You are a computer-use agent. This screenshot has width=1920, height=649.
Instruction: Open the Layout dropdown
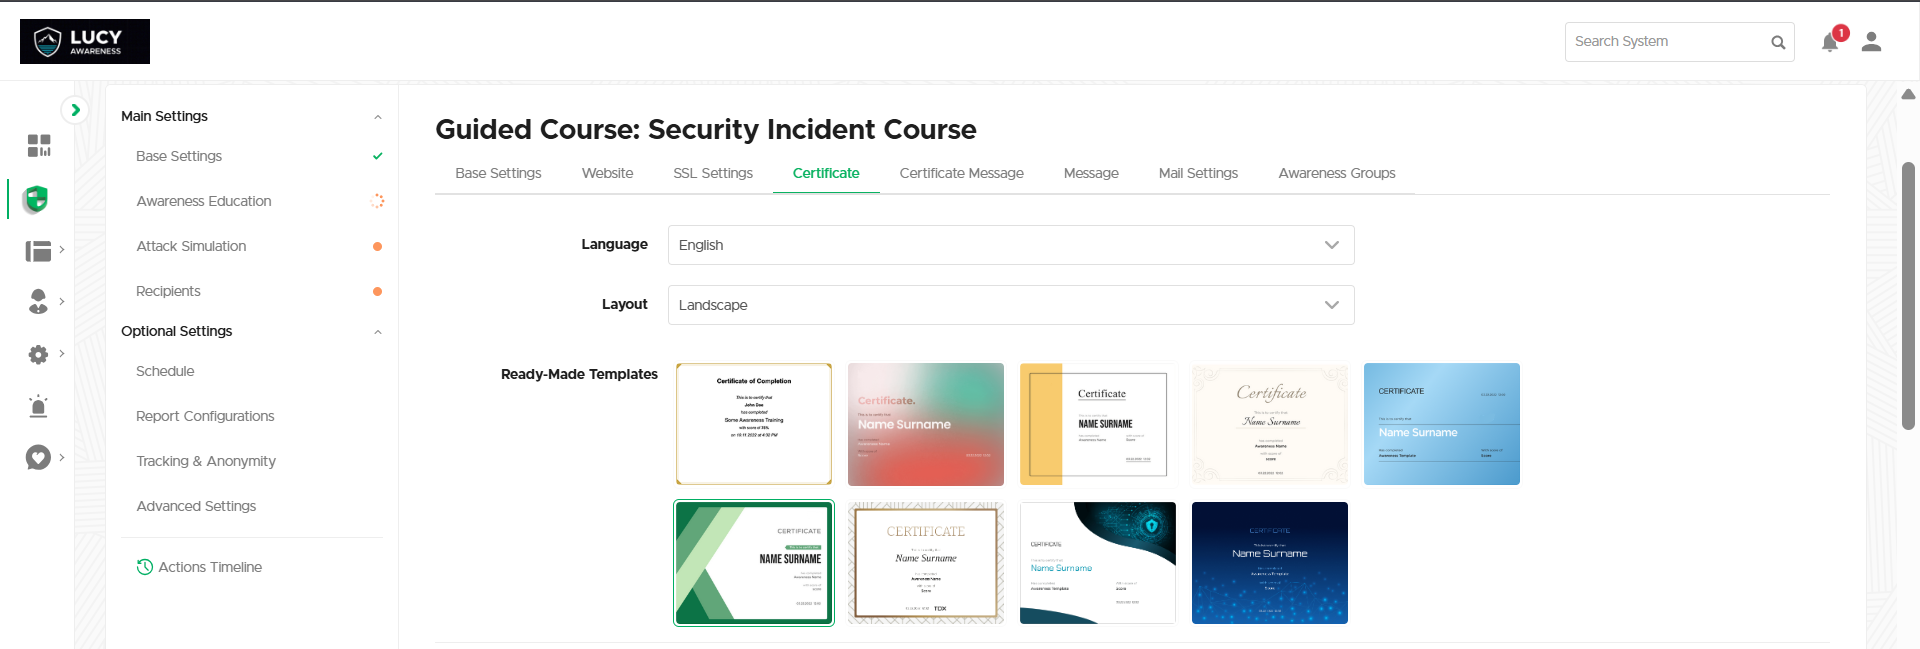coord(1010,305)
